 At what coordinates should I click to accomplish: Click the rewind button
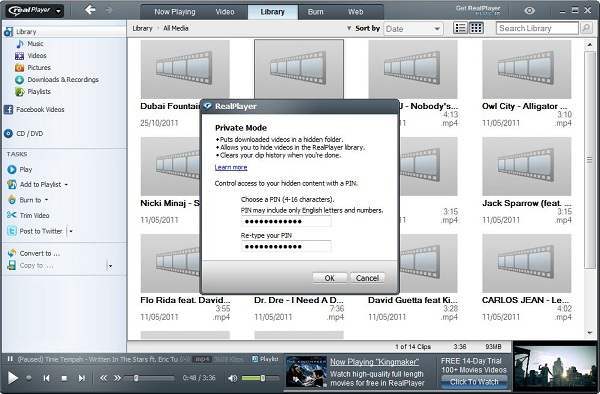pos(103,378)
